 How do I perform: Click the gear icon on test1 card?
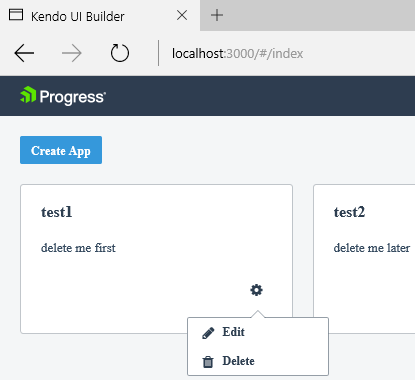pos(256,290)
